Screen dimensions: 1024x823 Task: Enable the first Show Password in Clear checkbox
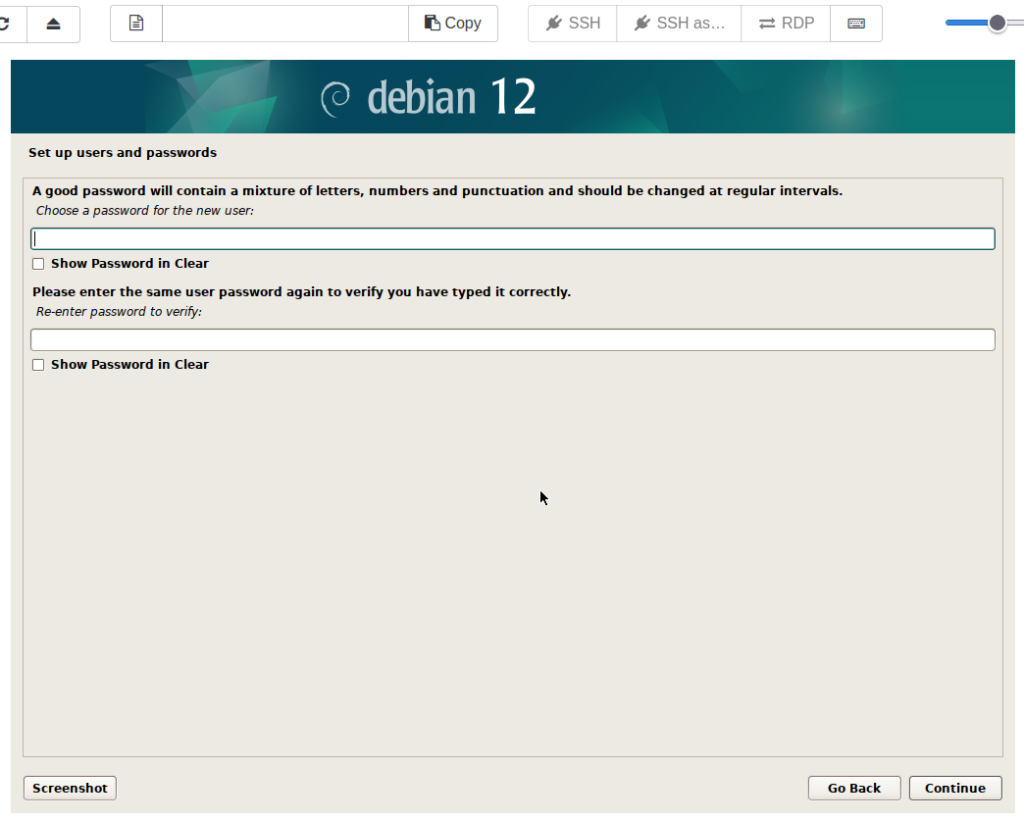tap(38, 264)
